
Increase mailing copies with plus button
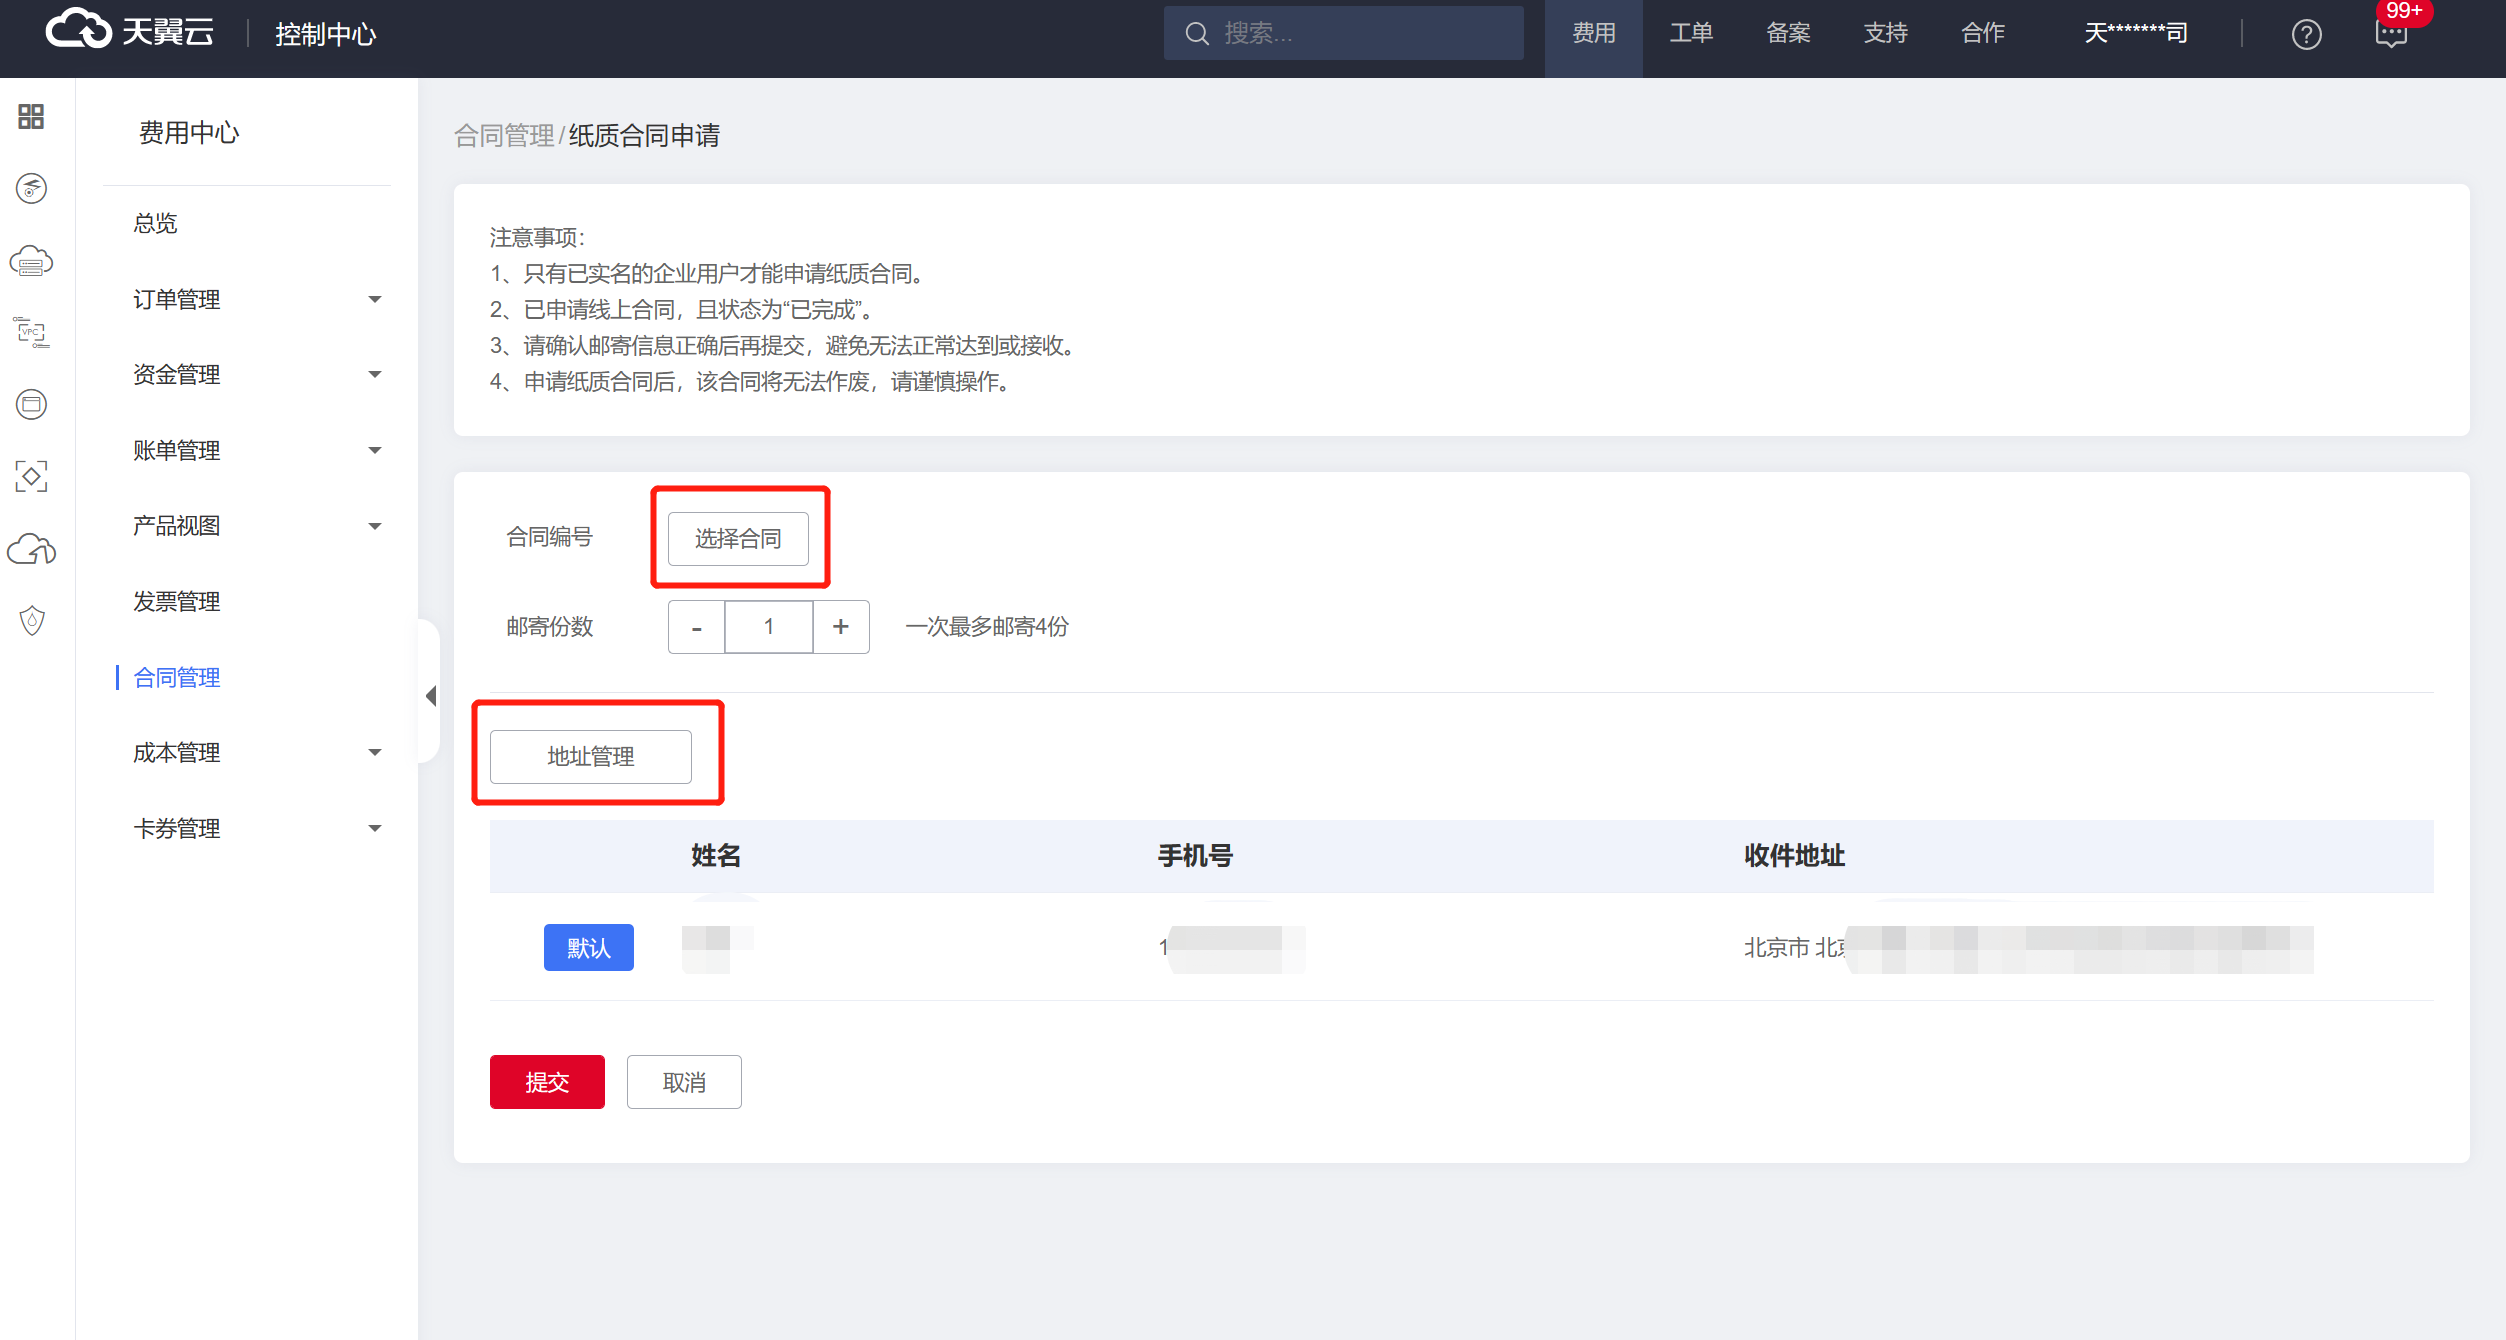(841, 627)
